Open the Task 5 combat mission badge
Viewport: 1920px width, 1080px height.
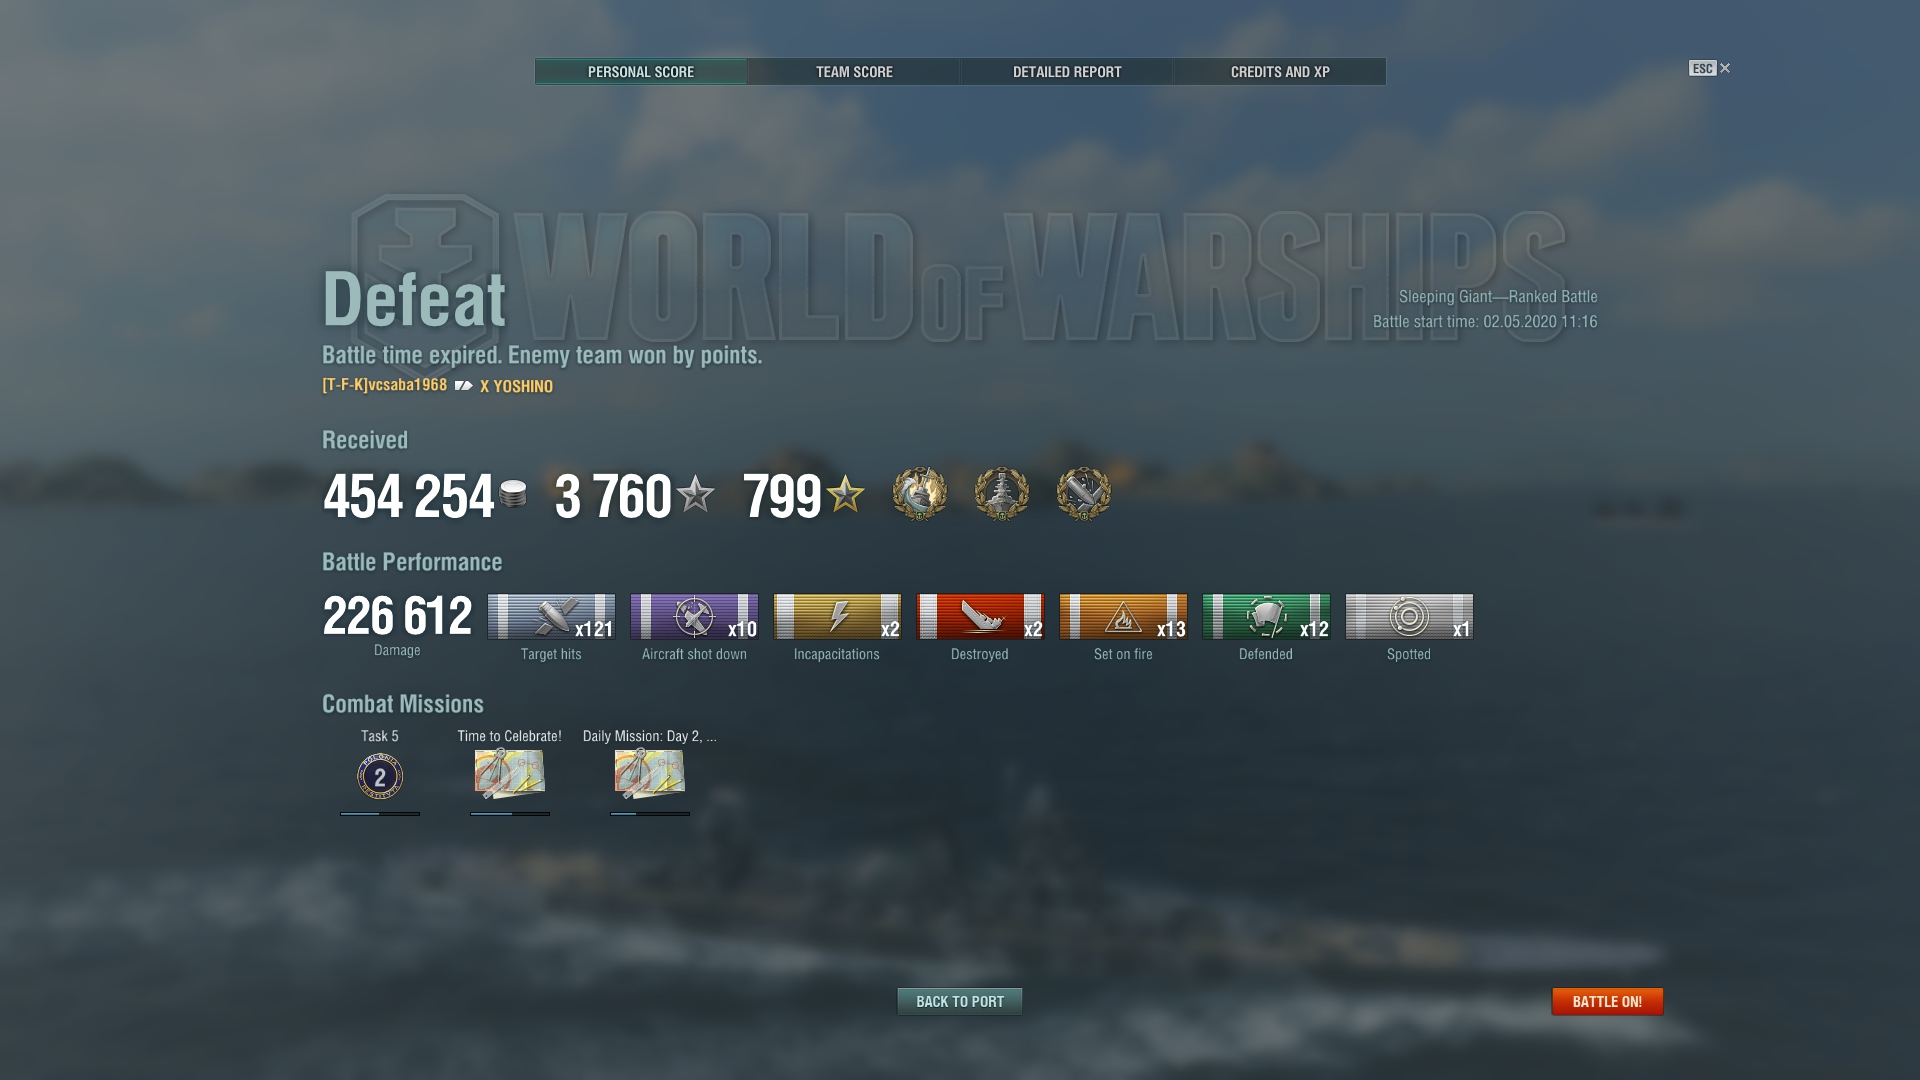click(380, 777)
